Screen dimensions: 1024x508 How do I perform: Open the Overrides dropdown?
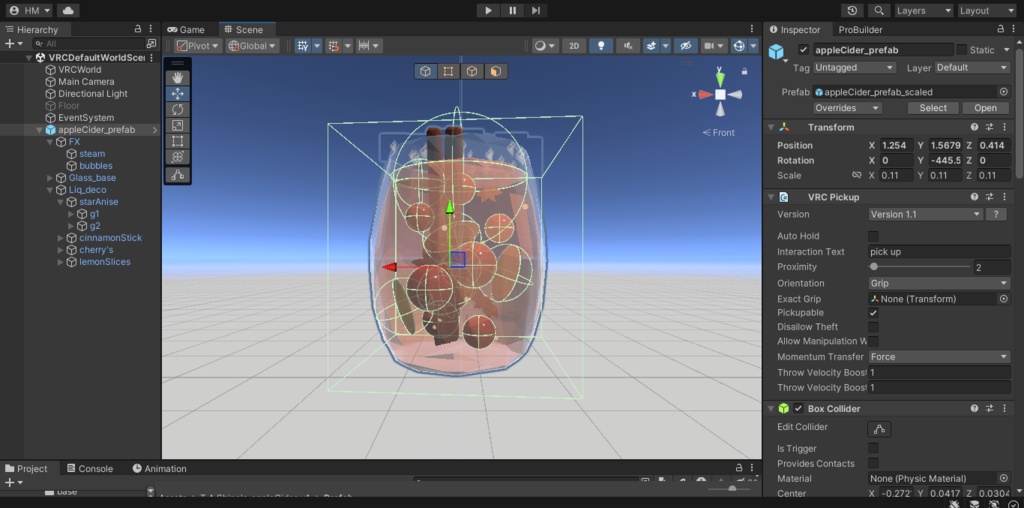pyautogui.click(x=848, y=108)
